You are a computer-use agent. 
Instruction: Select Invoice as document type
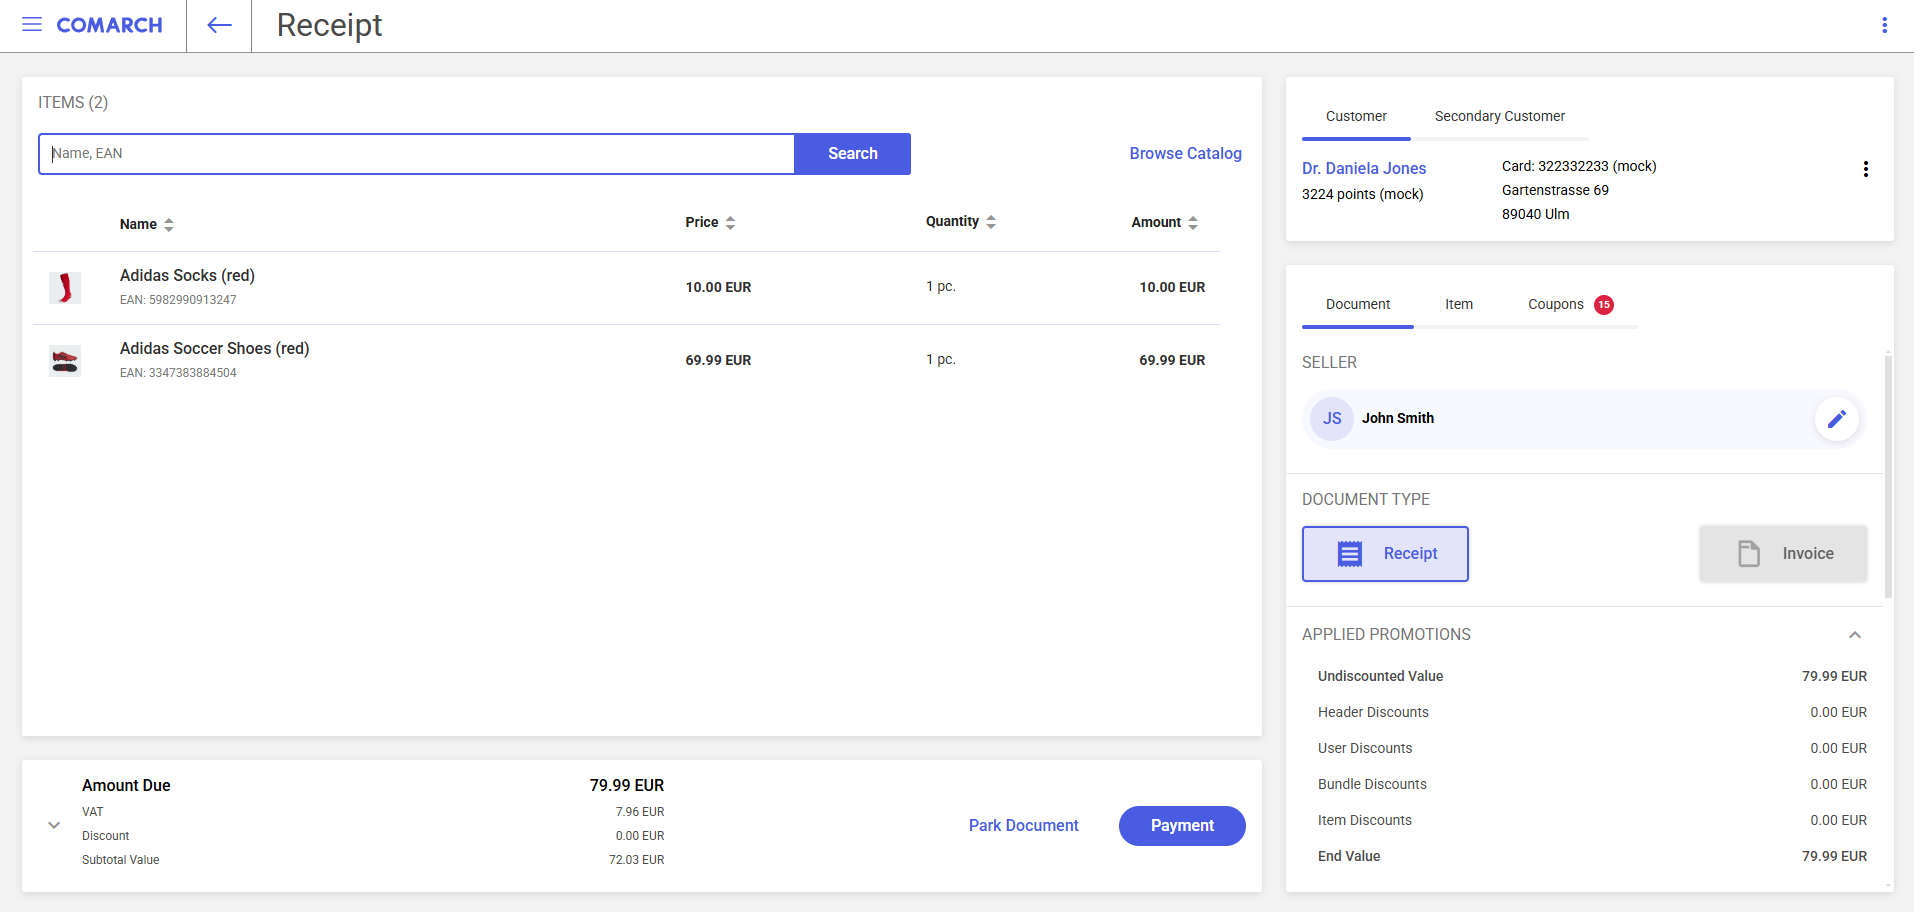[x=1783, y=554]
